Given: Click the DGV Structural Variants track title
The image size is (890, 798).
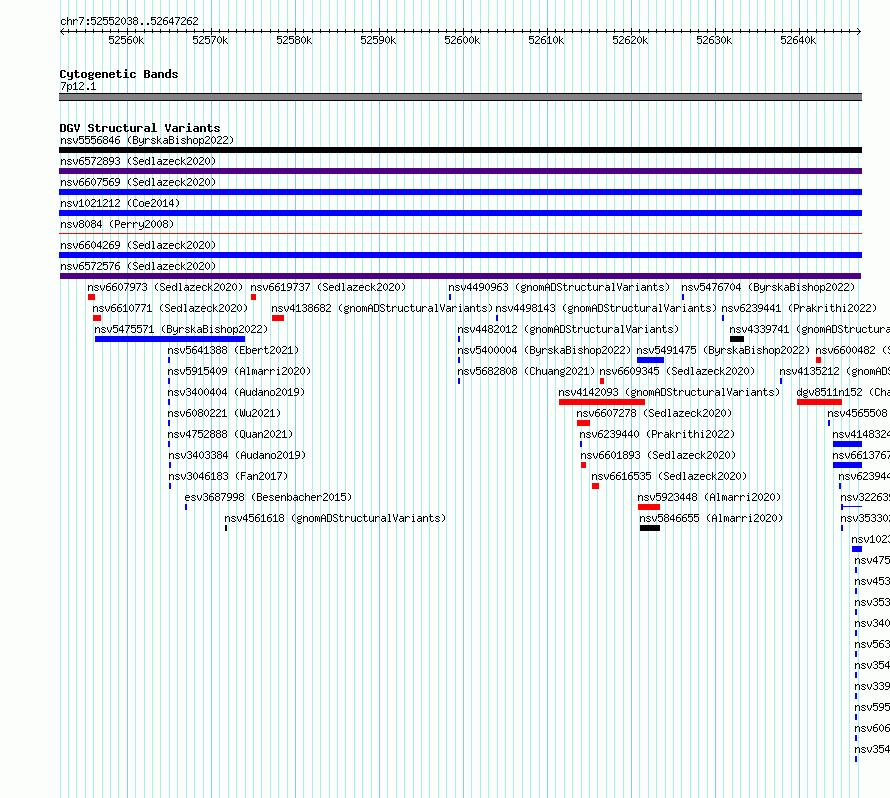Looking at the screenshot, I should click(x=140, y=128).
